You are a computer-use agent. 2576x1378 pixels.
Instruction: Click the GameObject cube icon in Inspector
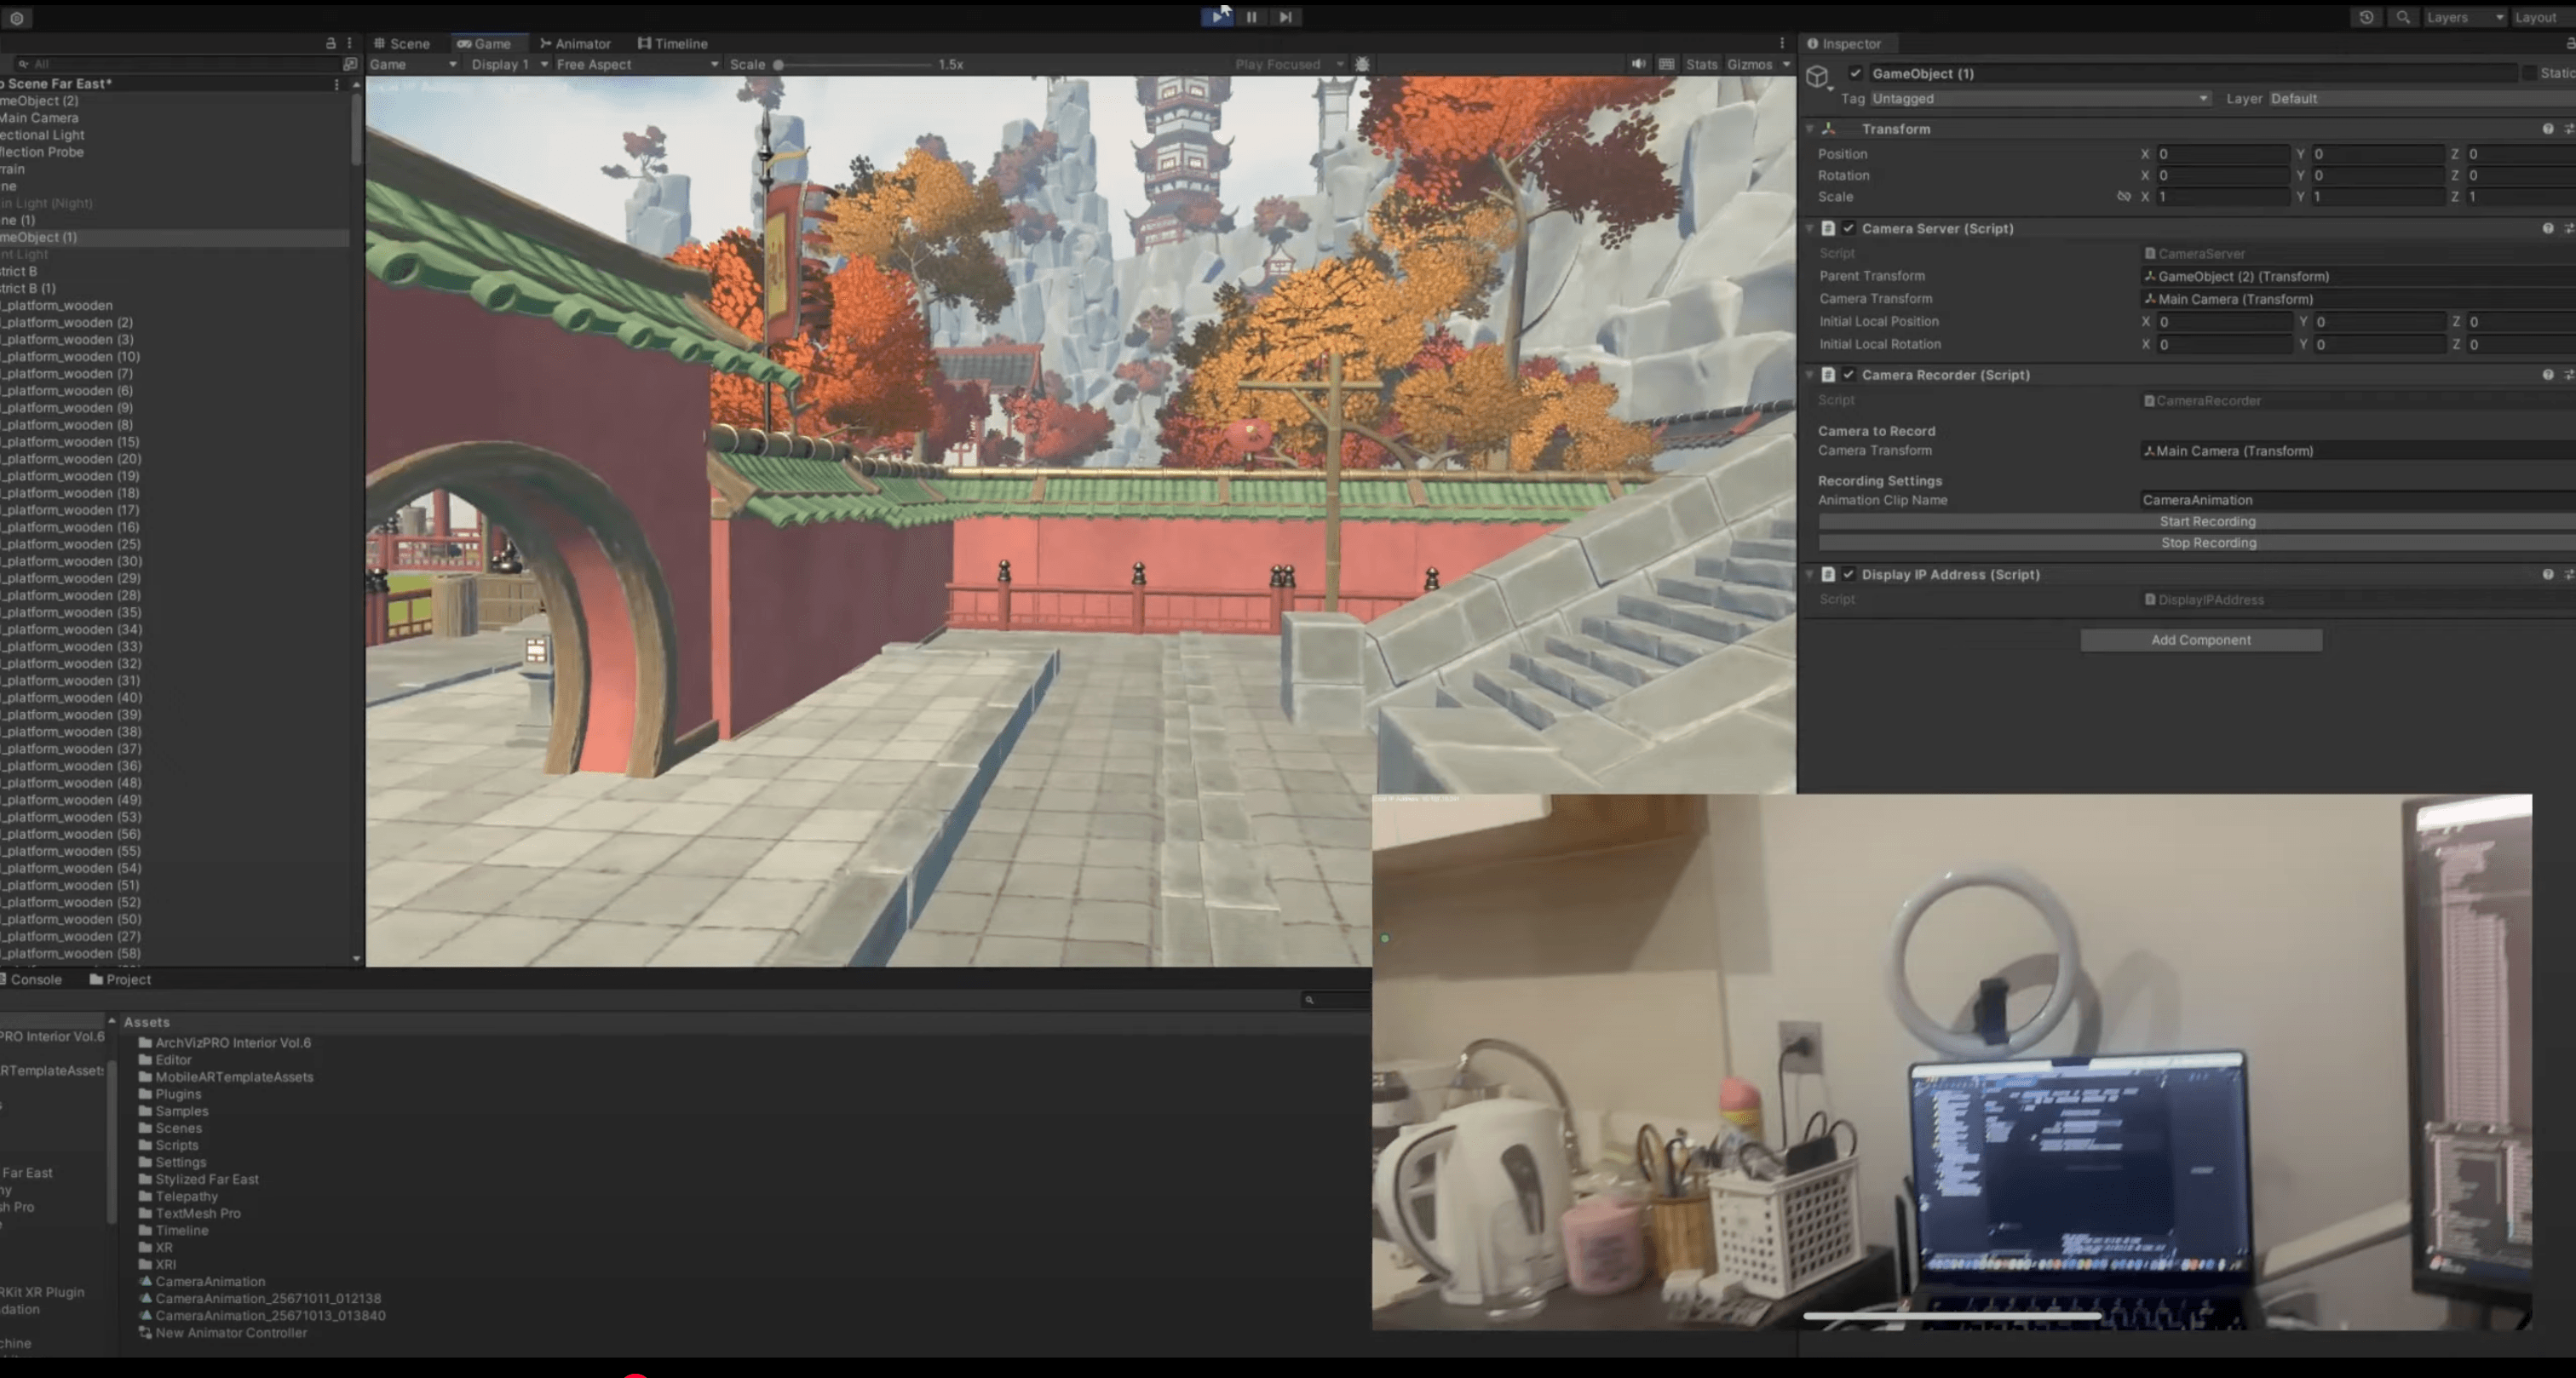point(1817,77)
